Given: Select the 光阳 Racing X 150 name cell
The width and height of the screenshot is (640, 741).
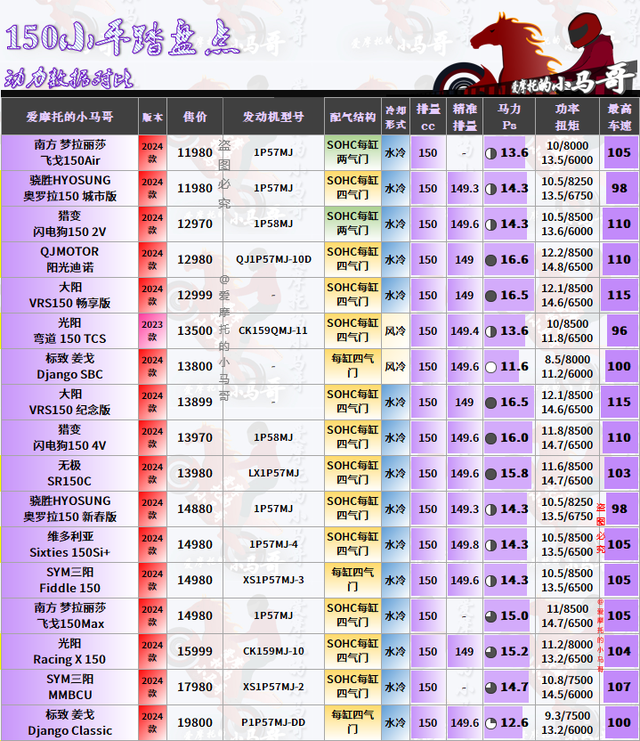Looking at the screenshot, I should tap(70, 651).
